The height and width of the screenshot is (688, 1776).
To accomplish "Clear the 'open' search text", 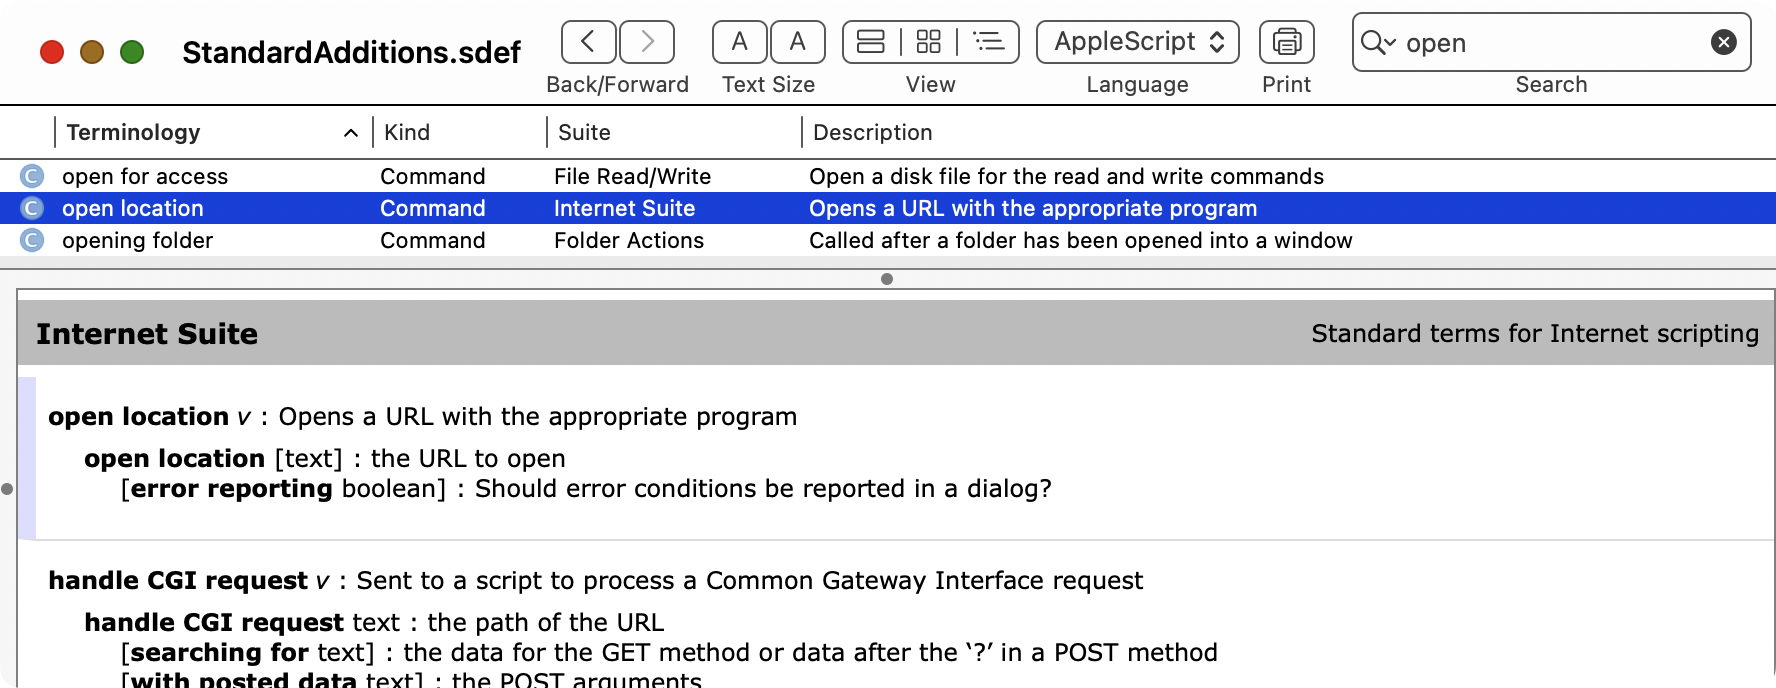I will [x=1722, y=40].
